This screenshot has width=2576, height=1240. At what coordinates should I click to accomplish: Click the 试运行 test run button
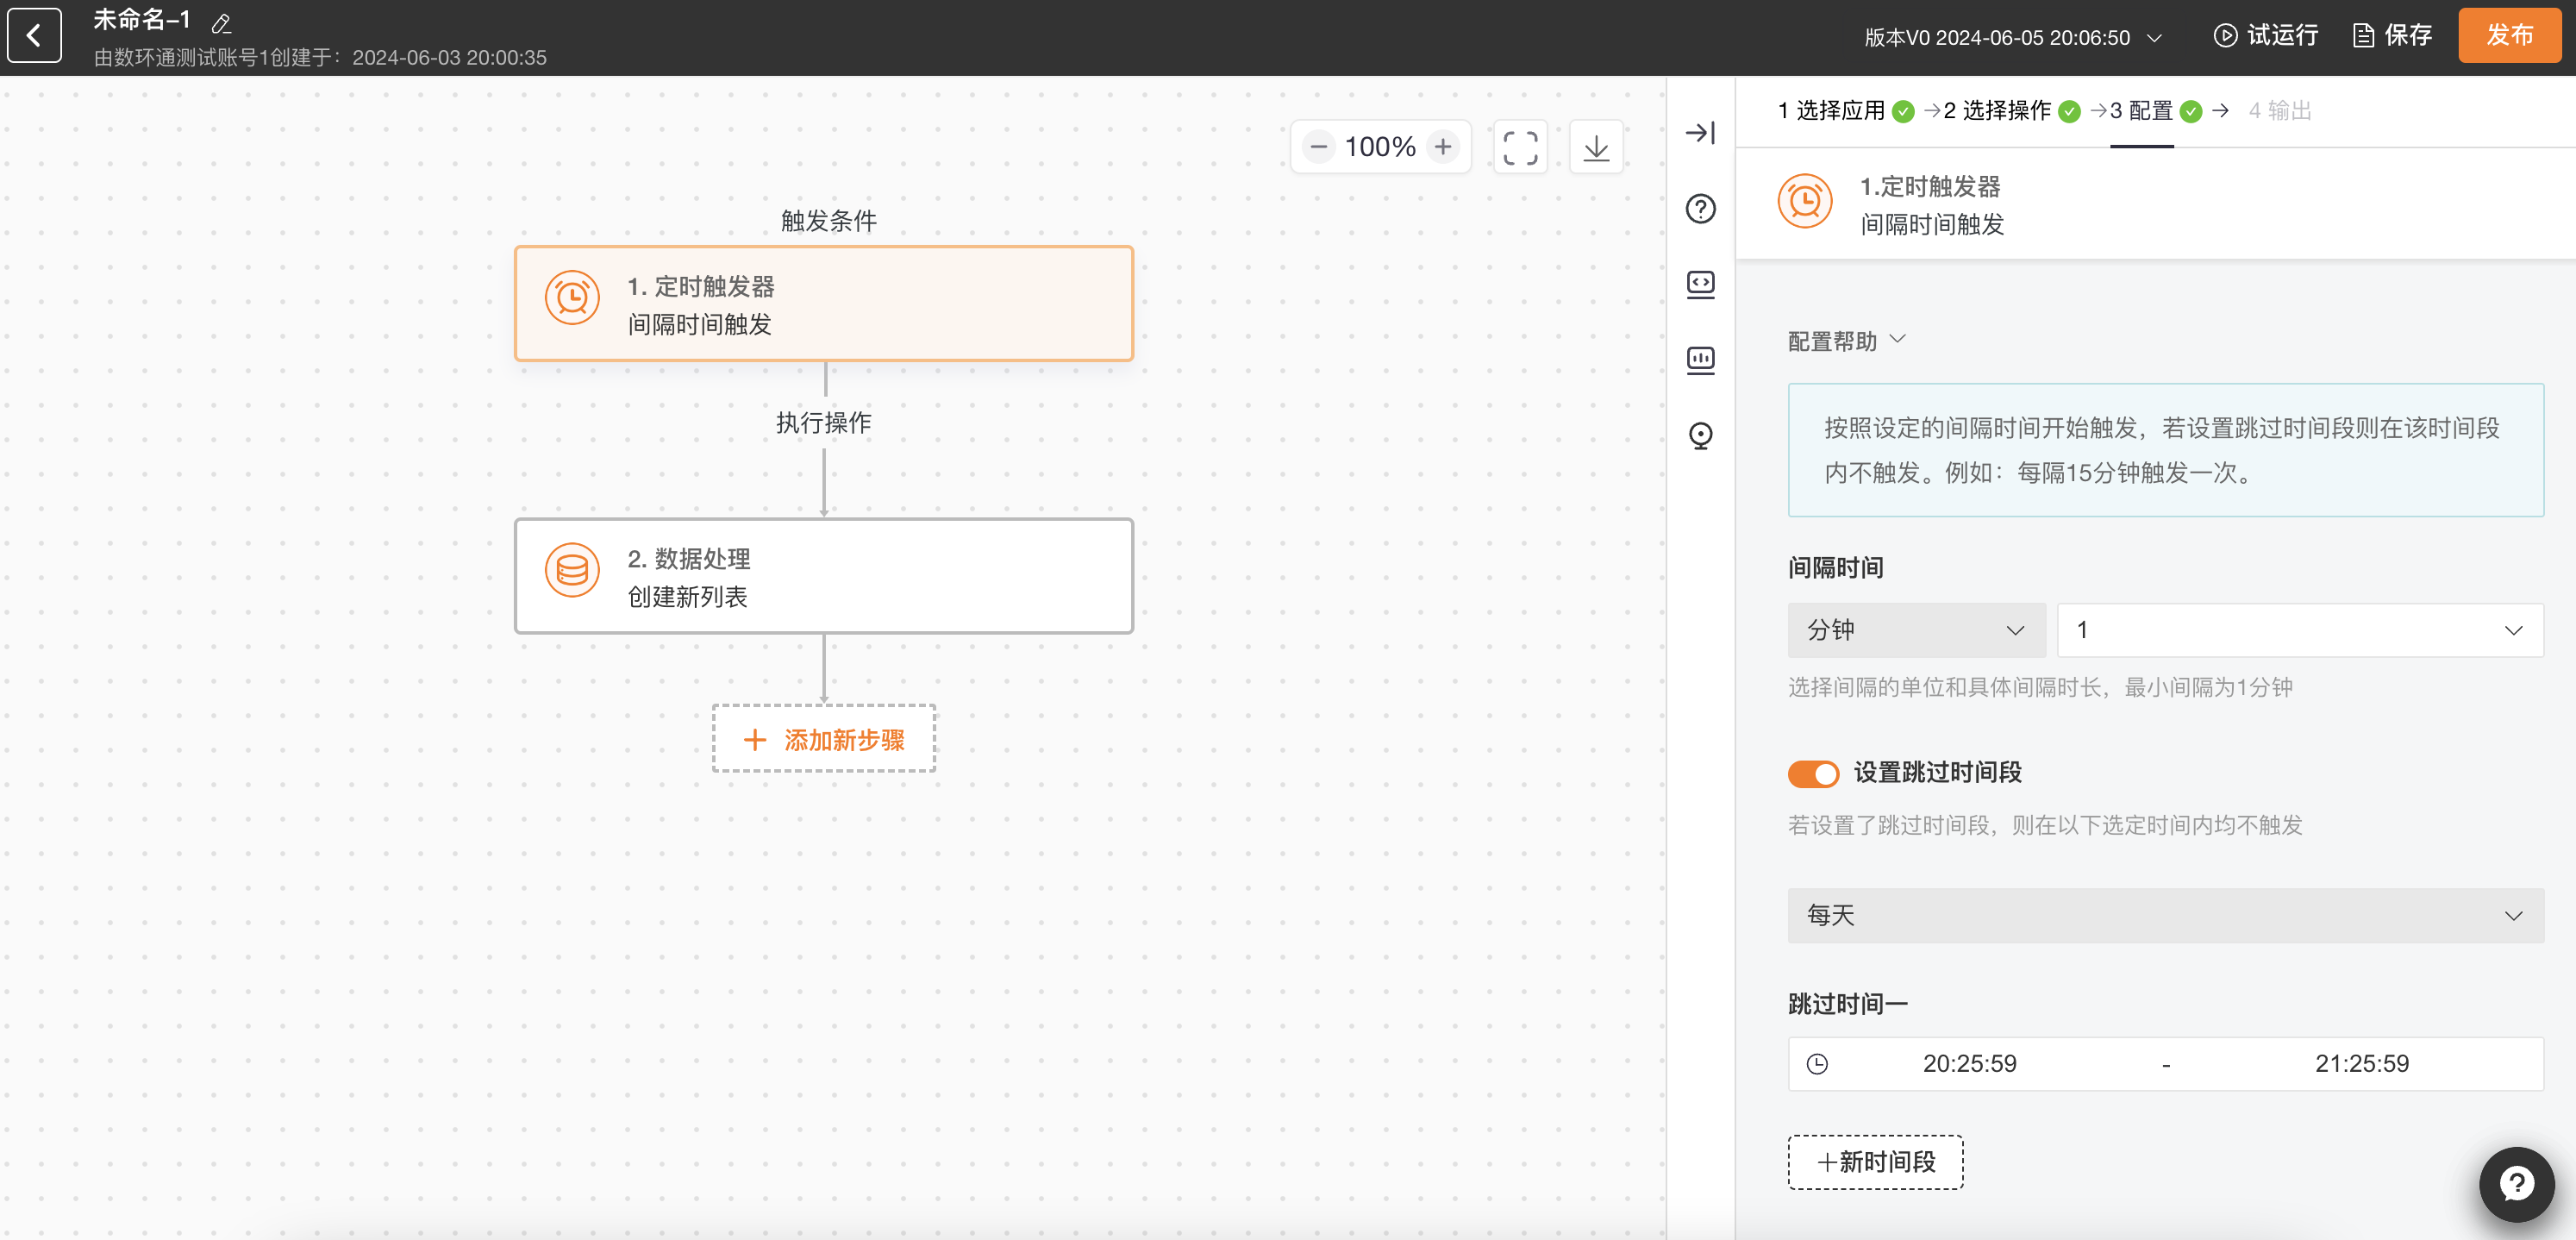[2266, 36]
